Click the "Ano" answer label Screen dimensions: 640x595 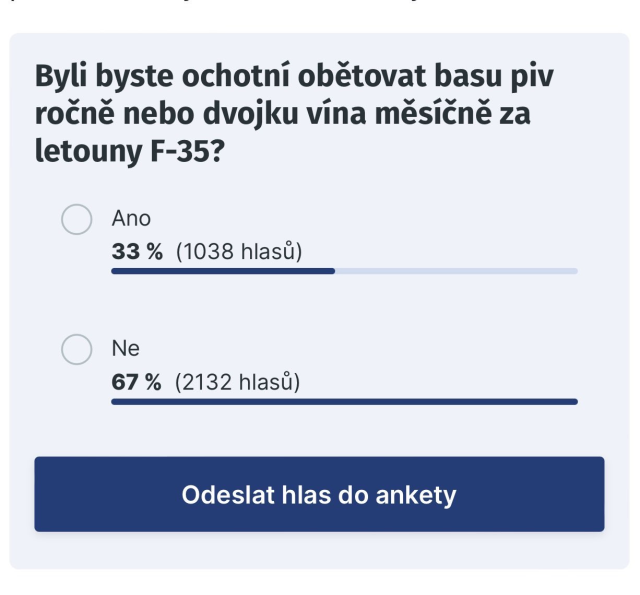click(131, 218)
